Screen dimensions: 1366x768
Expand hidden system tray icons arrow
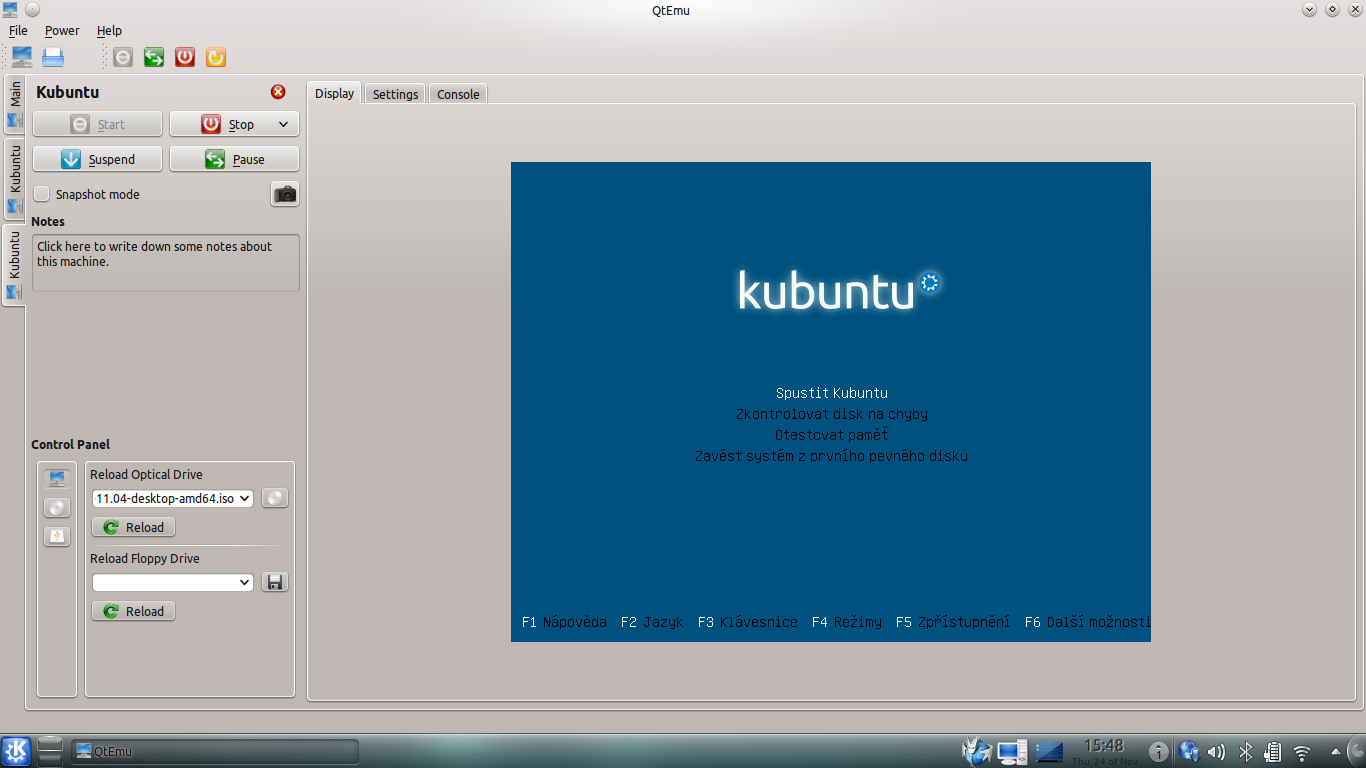click(1335, 752)
